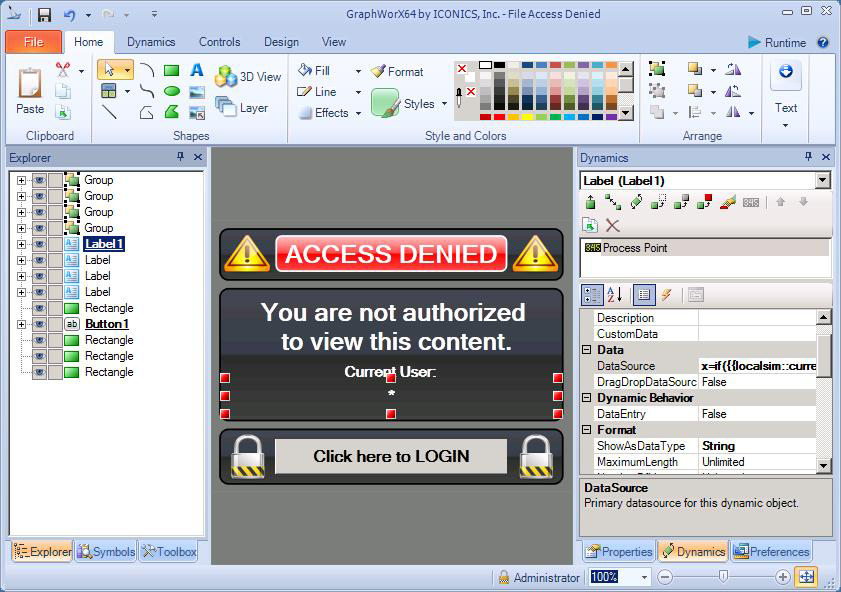Select the ellipse shape tool

tap(171, 91)
